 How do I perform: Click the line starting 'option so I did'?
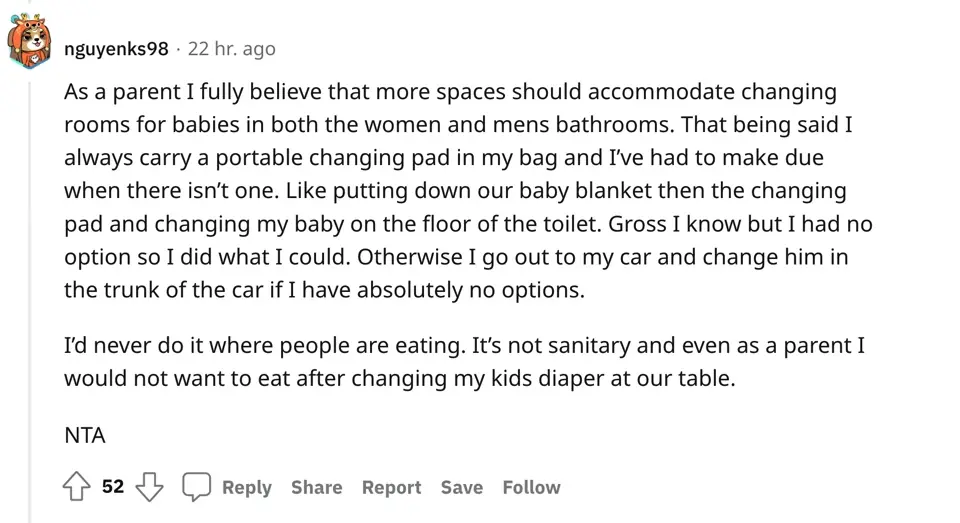click(x=455, y=257)
